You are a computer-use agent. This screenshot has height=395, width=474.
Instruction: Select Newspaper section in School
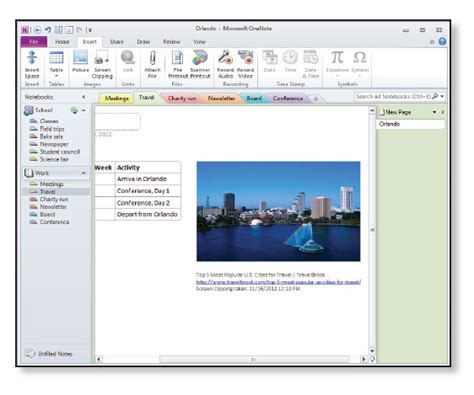tap(54, 144)
